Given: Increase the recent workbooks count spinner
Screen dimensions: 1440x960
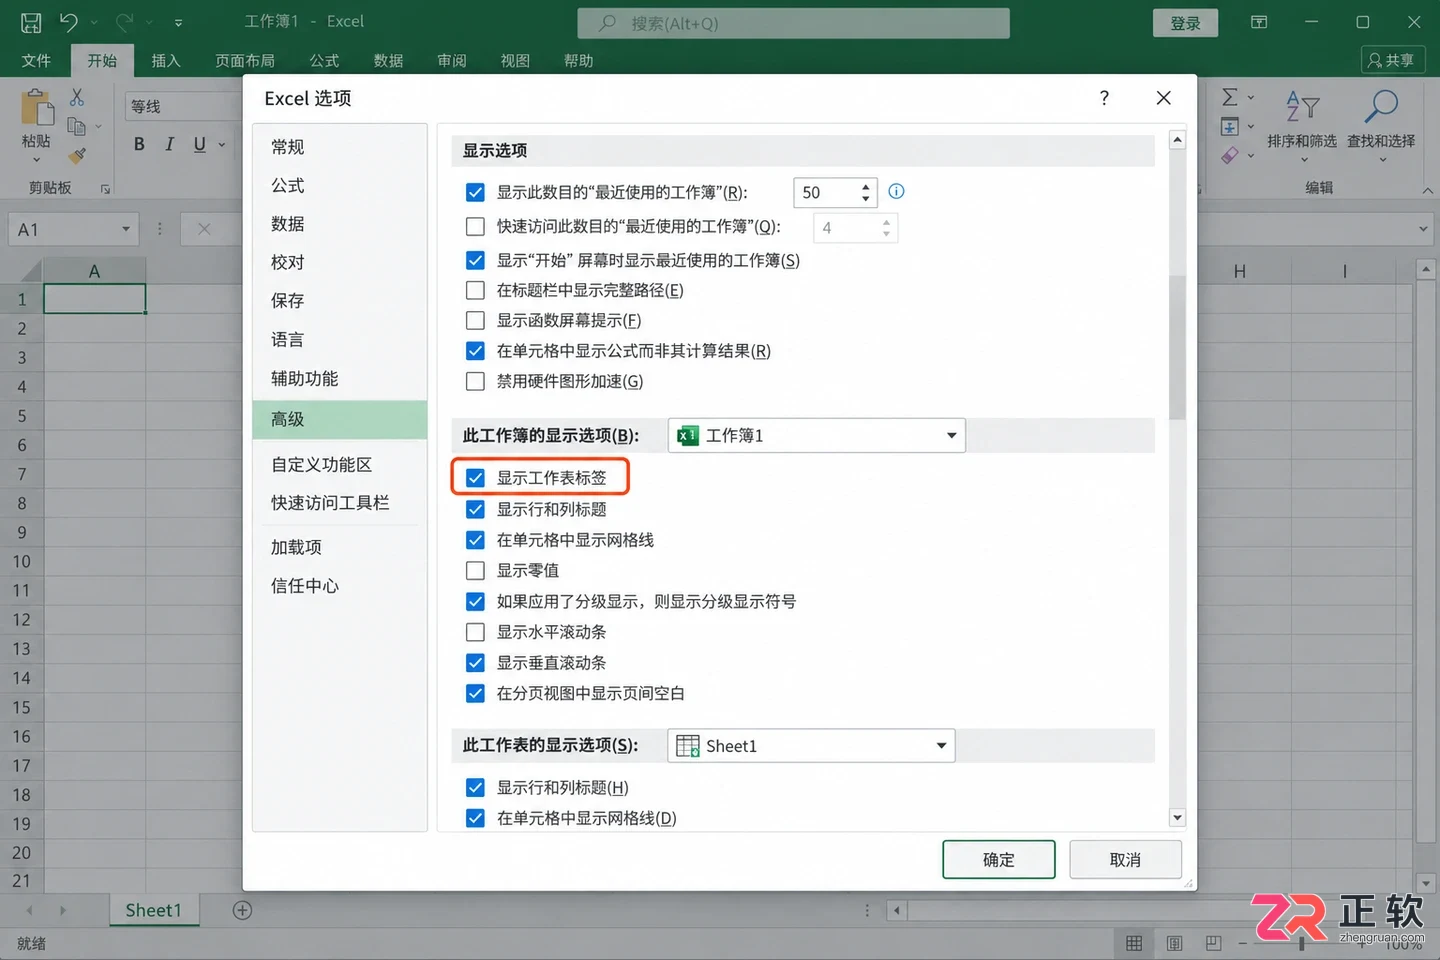Looking at the screenshot, I should click(x=866, y=185).
